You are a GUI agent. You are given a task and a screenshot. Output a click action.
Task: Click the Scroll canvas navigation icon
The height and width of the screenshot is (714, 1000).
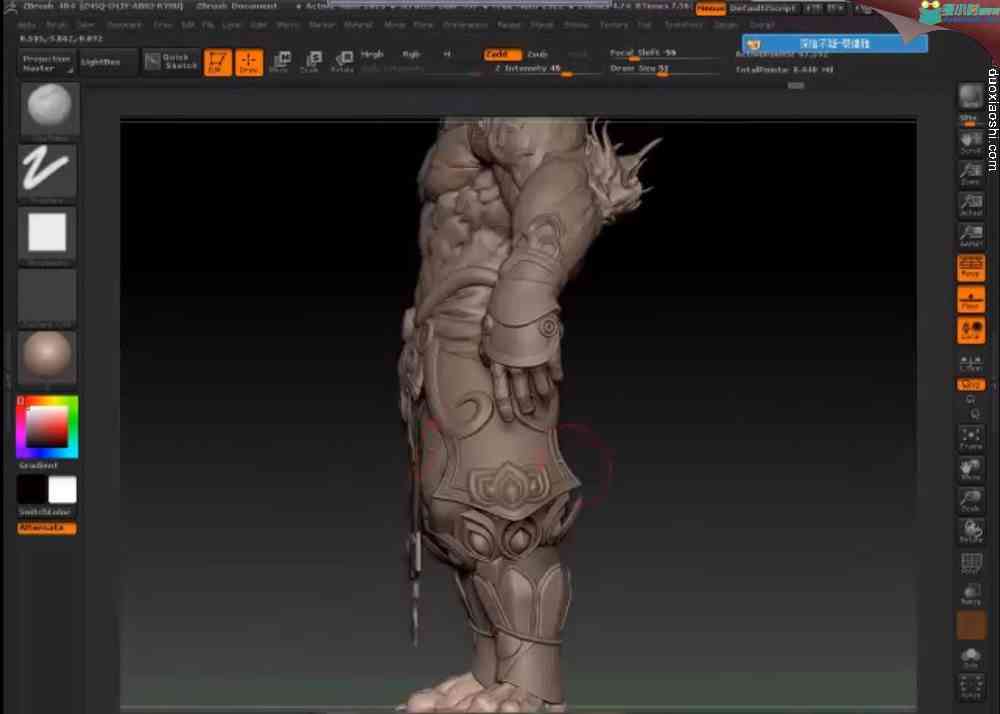pyautogui.click(x=971, y=142)
